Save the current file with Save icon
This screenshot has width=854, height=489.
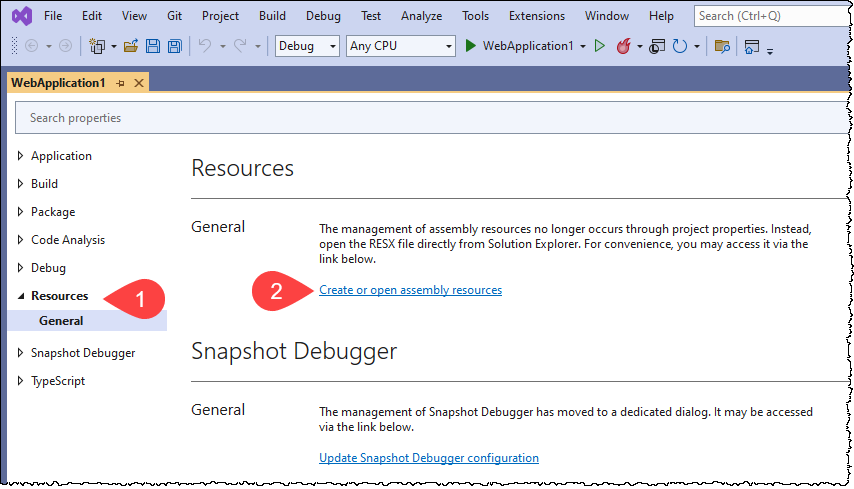pyautogui.click(x=153, y=46)
